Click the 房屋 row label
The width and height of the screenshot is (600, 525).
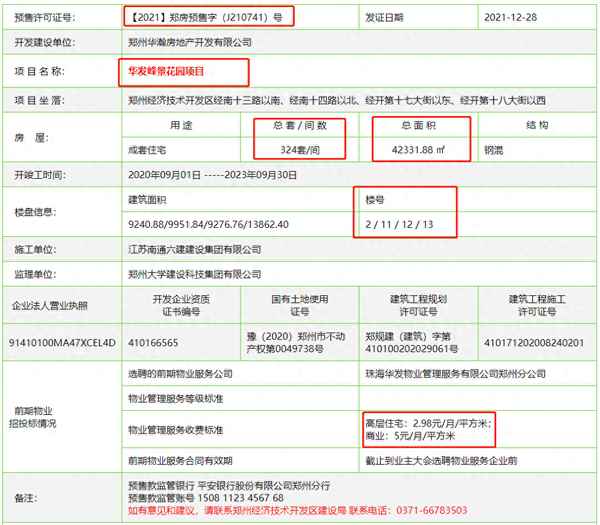(x=31, y=138)
